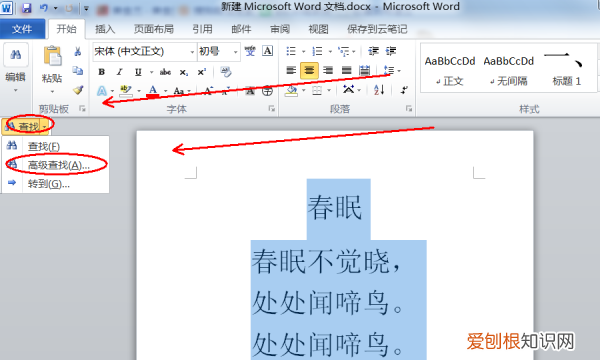Toggle Justify paragraph alignment
The image size is (600, 360).
click(346, 70)
